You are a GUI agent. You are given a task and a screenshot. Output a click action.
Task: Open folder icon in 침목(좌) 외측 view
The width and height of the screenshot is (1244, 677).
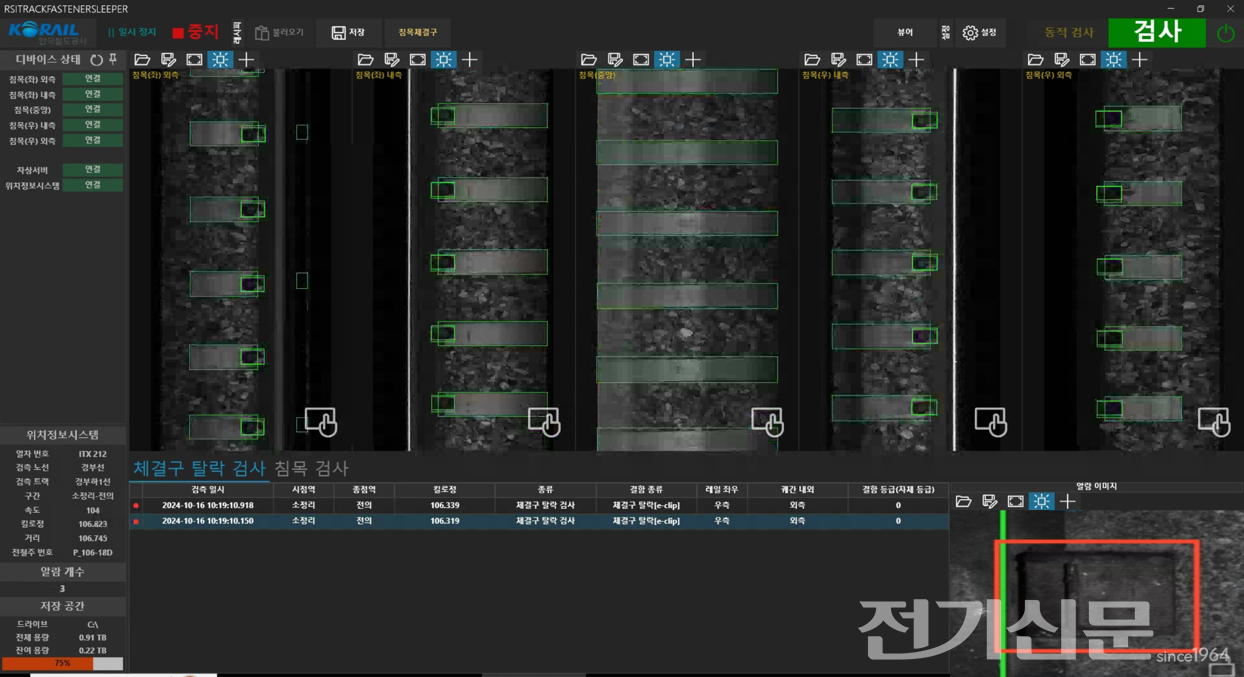142,60
